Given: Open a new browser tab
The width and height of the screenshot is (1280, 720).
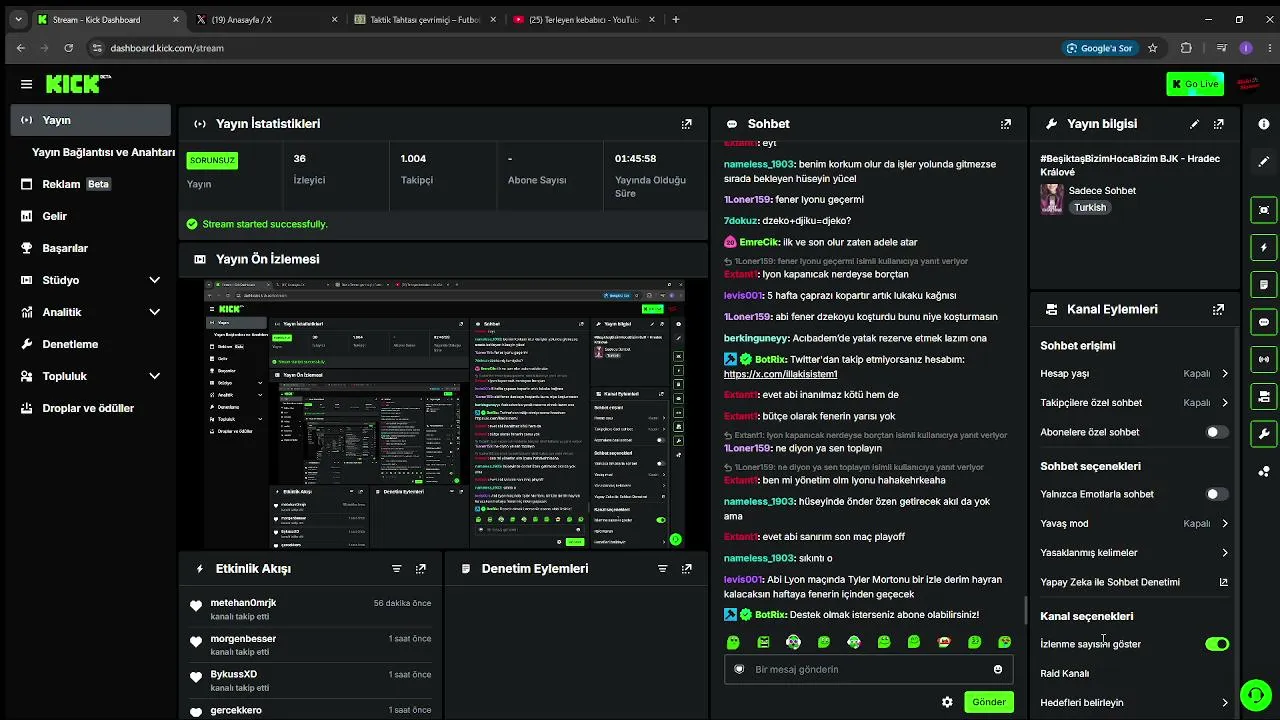Looking at the screenshot, I should pos(675,19).
